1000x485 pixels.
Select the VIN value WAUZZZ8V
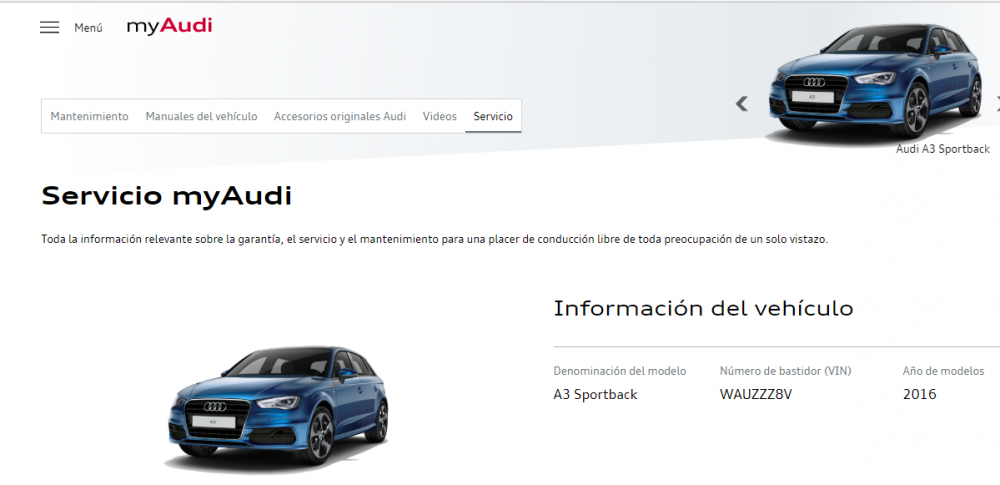[756, 394]
